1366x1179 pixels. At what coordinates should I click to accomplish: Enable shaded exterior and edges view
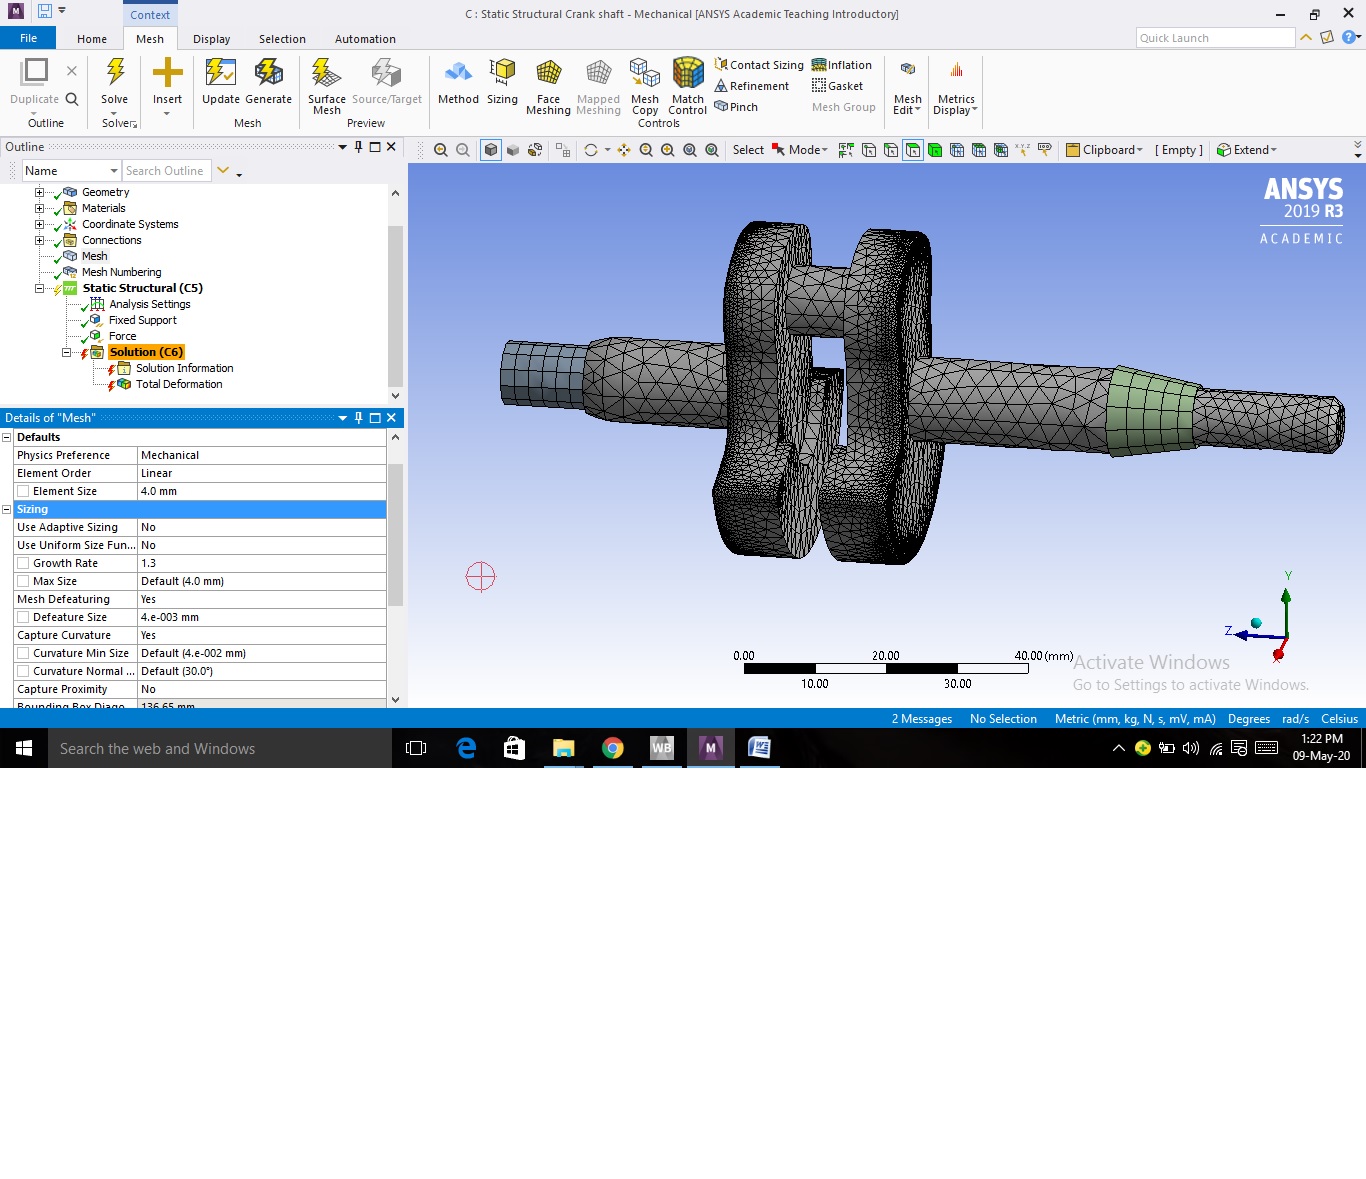click(x=491, y=150)
